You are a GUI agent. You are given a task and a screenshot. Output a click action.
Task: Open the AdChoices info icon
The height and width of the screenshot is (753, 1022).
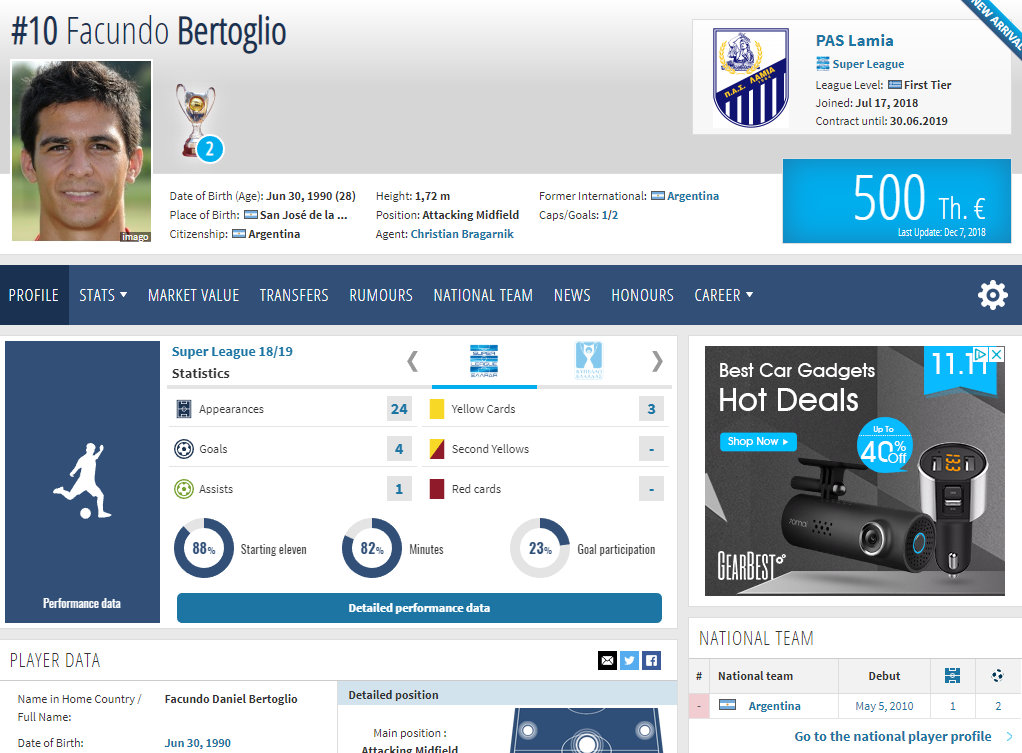click(980, 354)
